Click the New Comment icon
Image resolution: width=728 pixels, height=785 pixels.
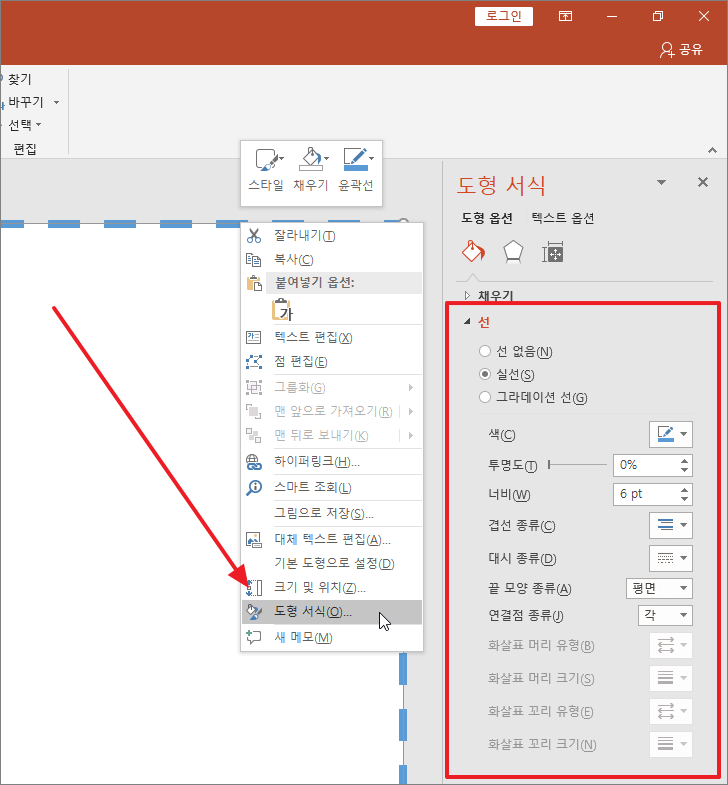tap(254, 637)
